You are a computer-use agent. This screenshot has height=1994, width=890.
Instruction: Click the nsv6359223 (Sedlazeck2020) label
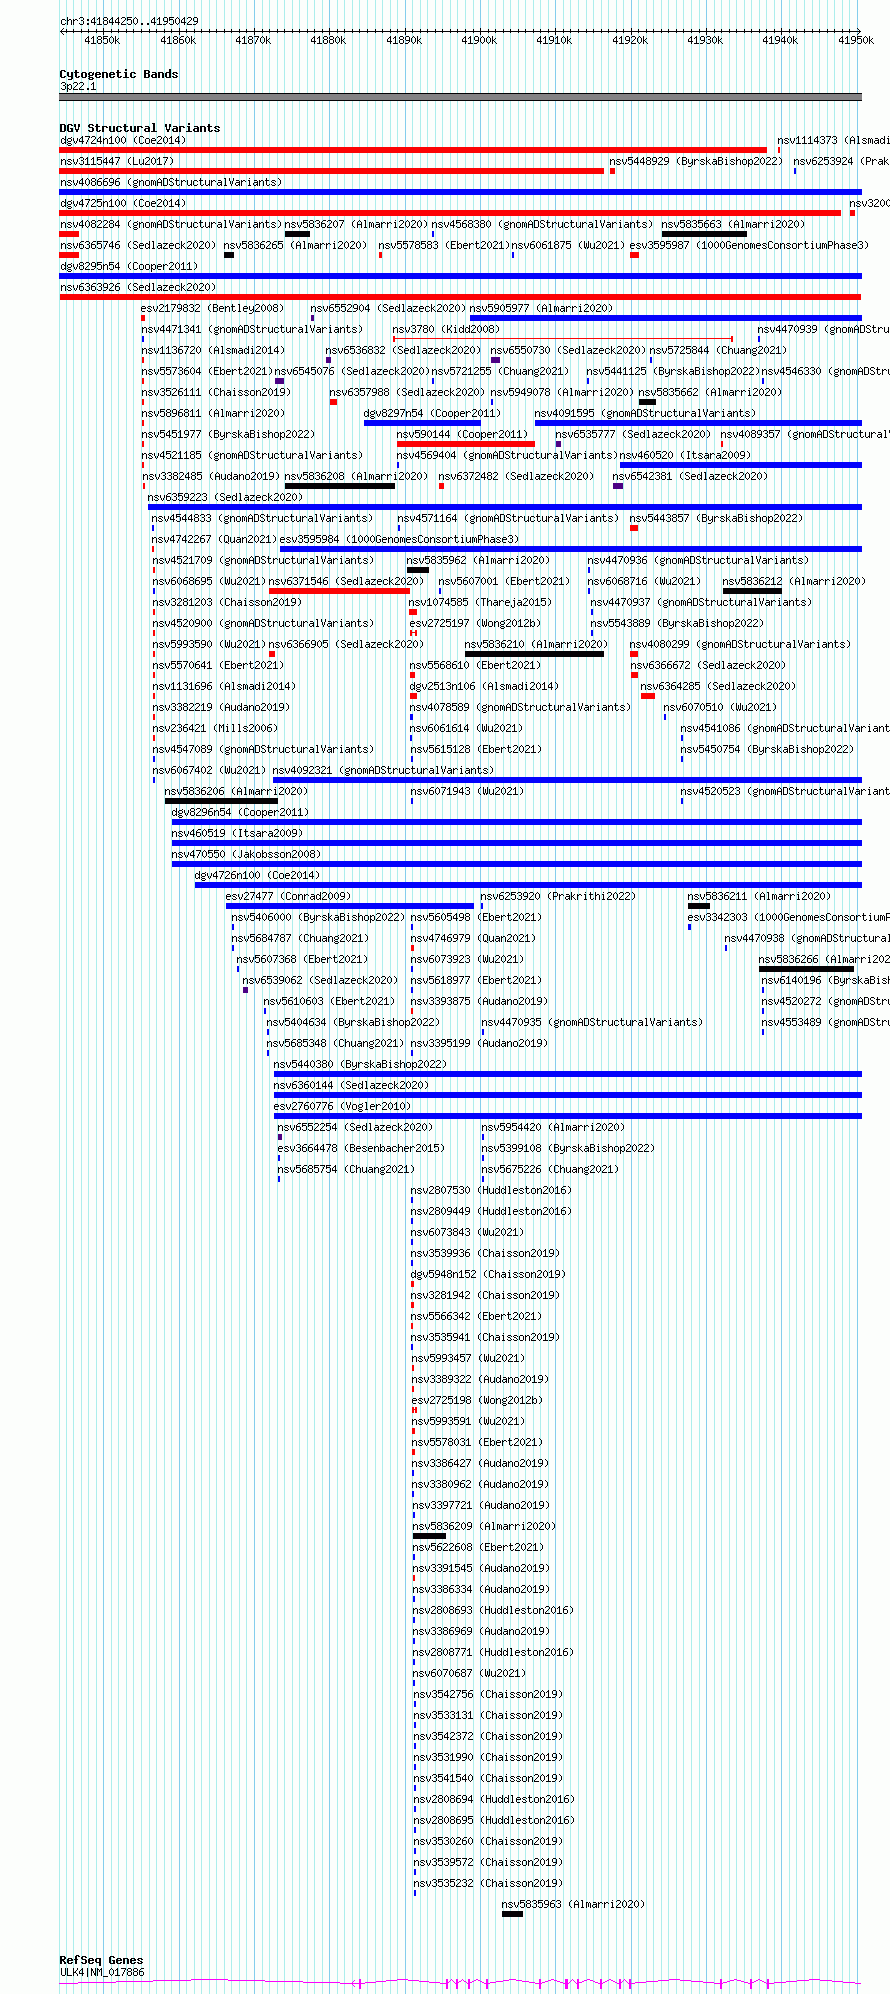tap(225, 497)
